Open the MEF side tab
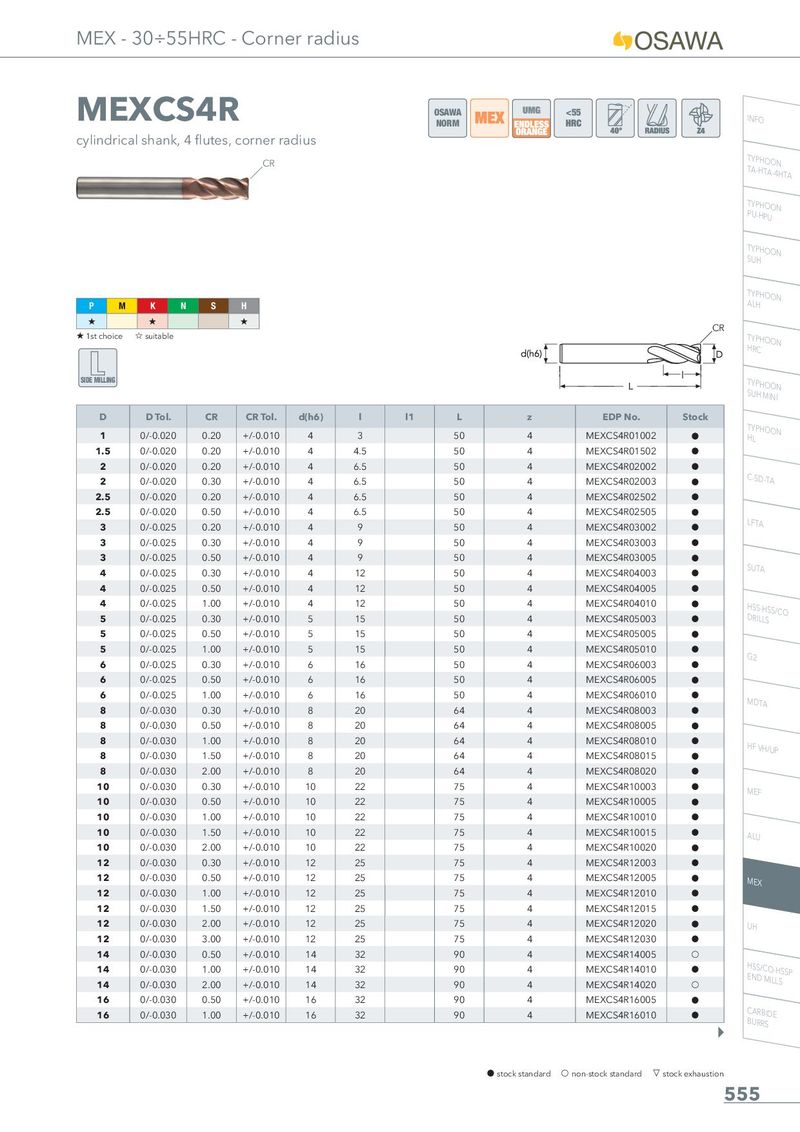The image size is (800, 1132). coord(771,793)
